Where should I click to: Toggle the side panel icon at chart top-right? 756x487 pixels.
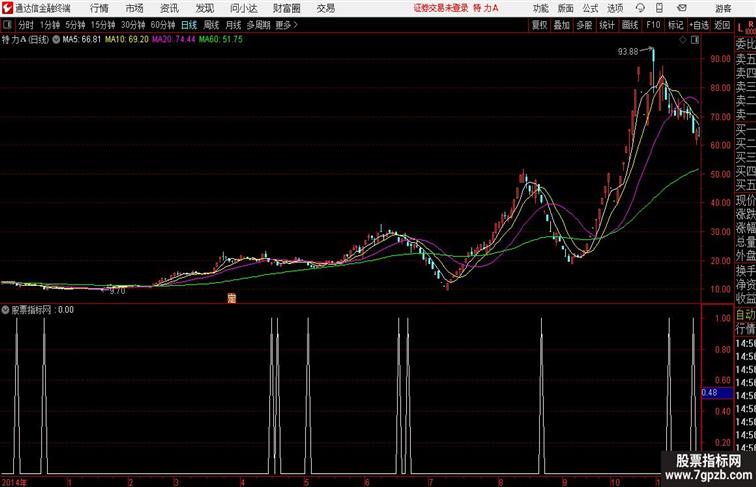(695, 40)
